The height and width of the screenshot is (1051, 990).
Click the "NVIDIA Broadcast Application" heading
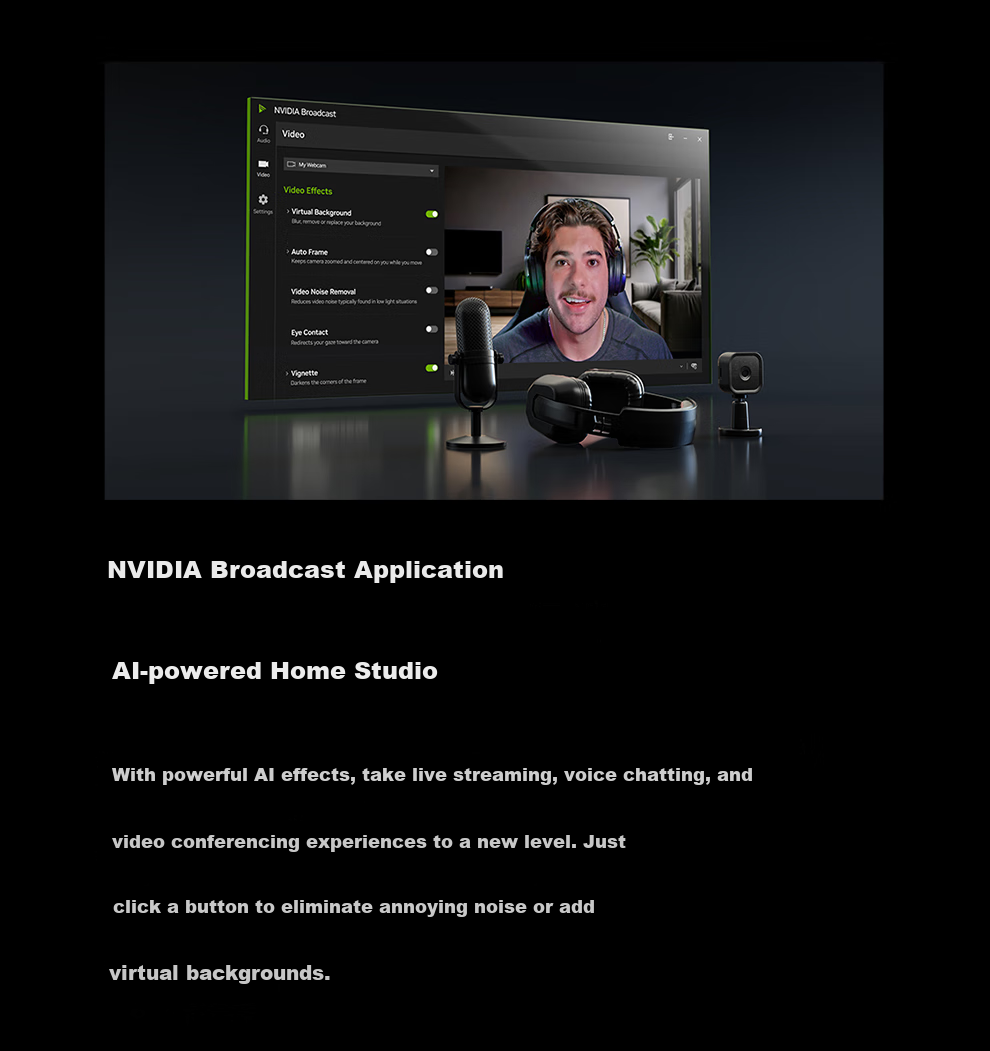pos(306,570)
